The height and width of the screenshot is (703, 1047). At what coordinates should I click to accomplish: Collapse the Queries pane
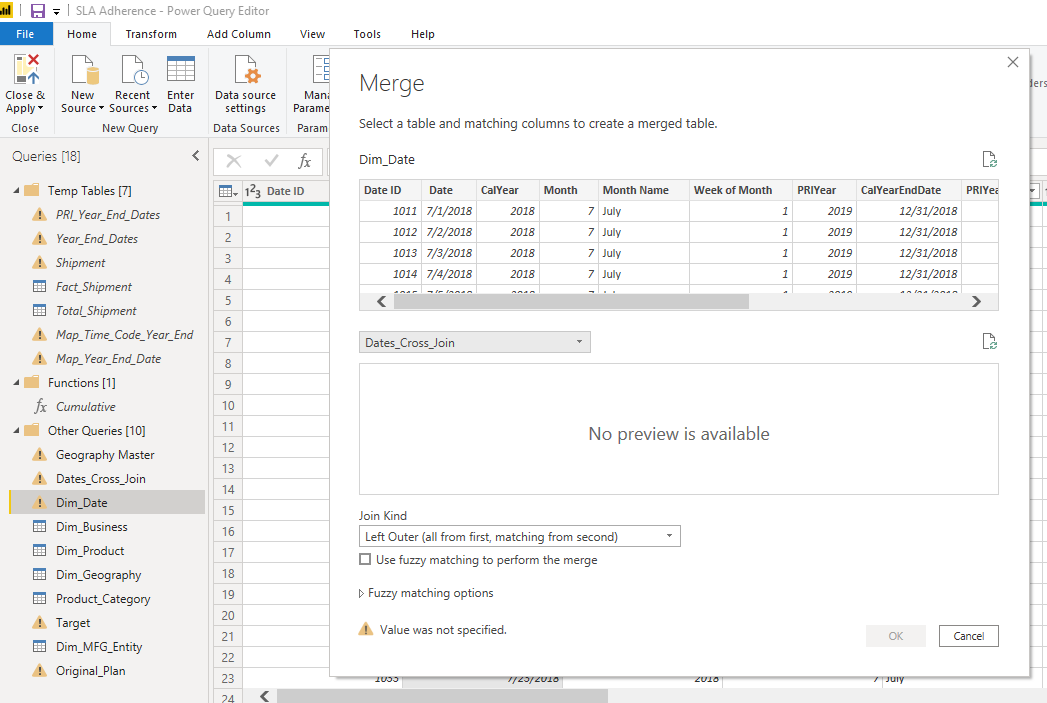pyautogui.click(x=196, y=156)
